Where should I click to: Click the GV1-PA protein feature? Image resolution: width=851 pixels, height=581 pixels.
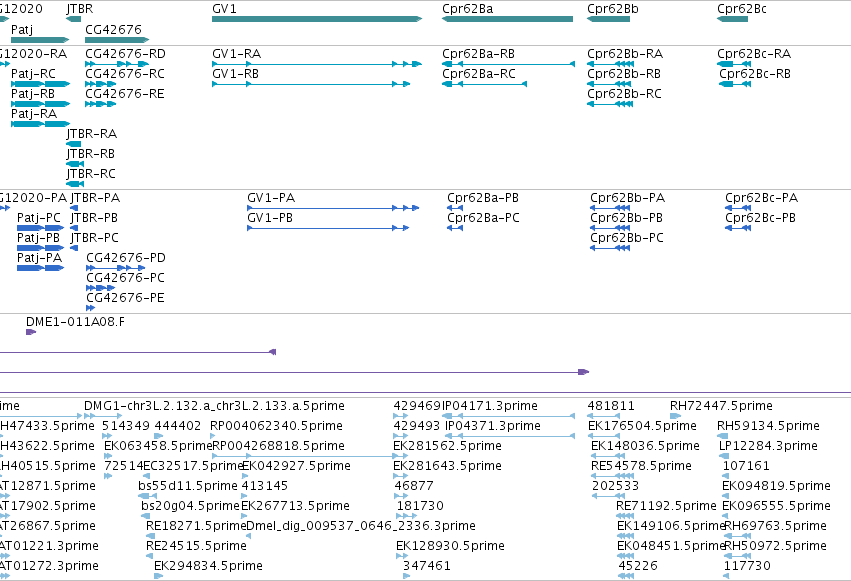pos(333,208)
